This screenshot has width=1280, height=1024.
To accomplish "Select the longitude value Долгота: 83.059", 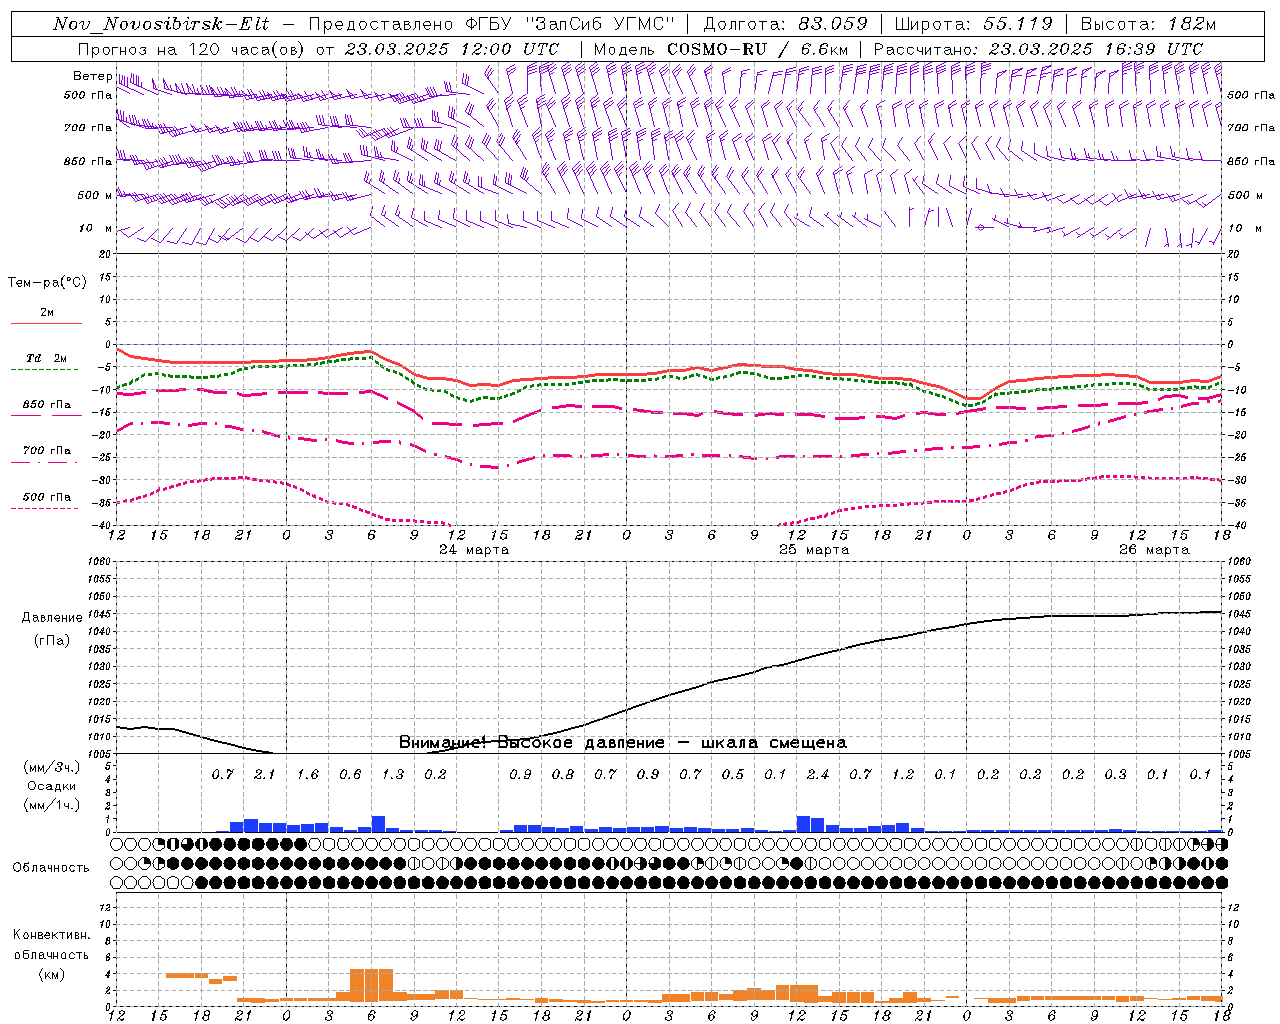I will tap(785, 24).
